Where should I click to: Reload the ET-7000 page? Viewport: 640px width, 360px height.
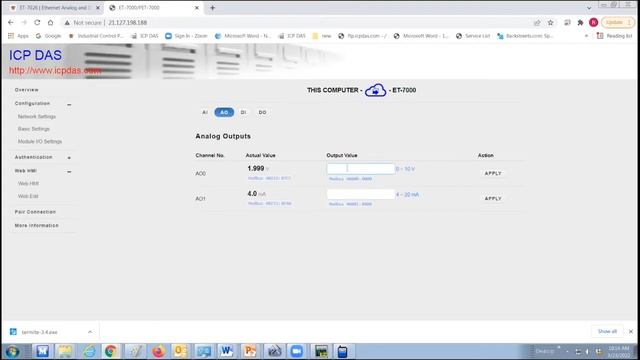(37, 22)
